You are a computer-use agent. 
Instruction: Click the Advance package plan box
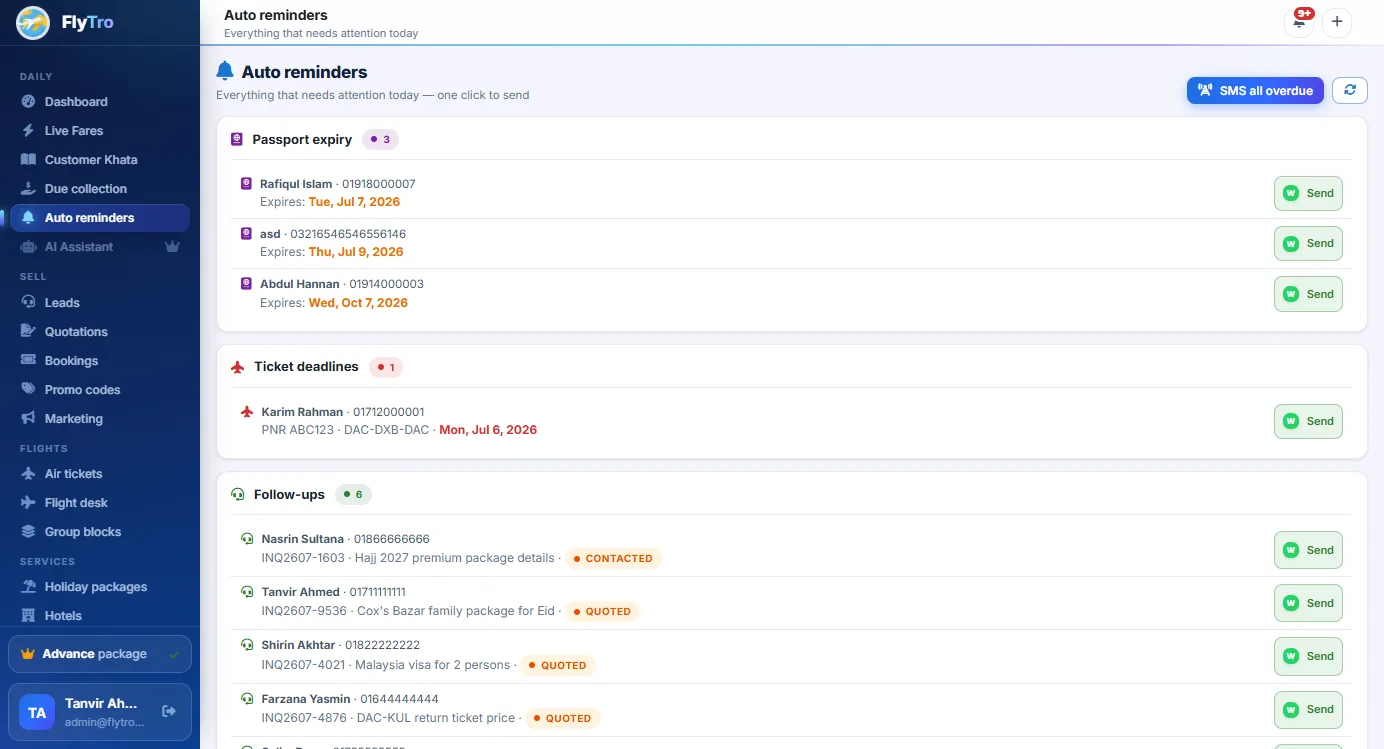coord(100,654)
